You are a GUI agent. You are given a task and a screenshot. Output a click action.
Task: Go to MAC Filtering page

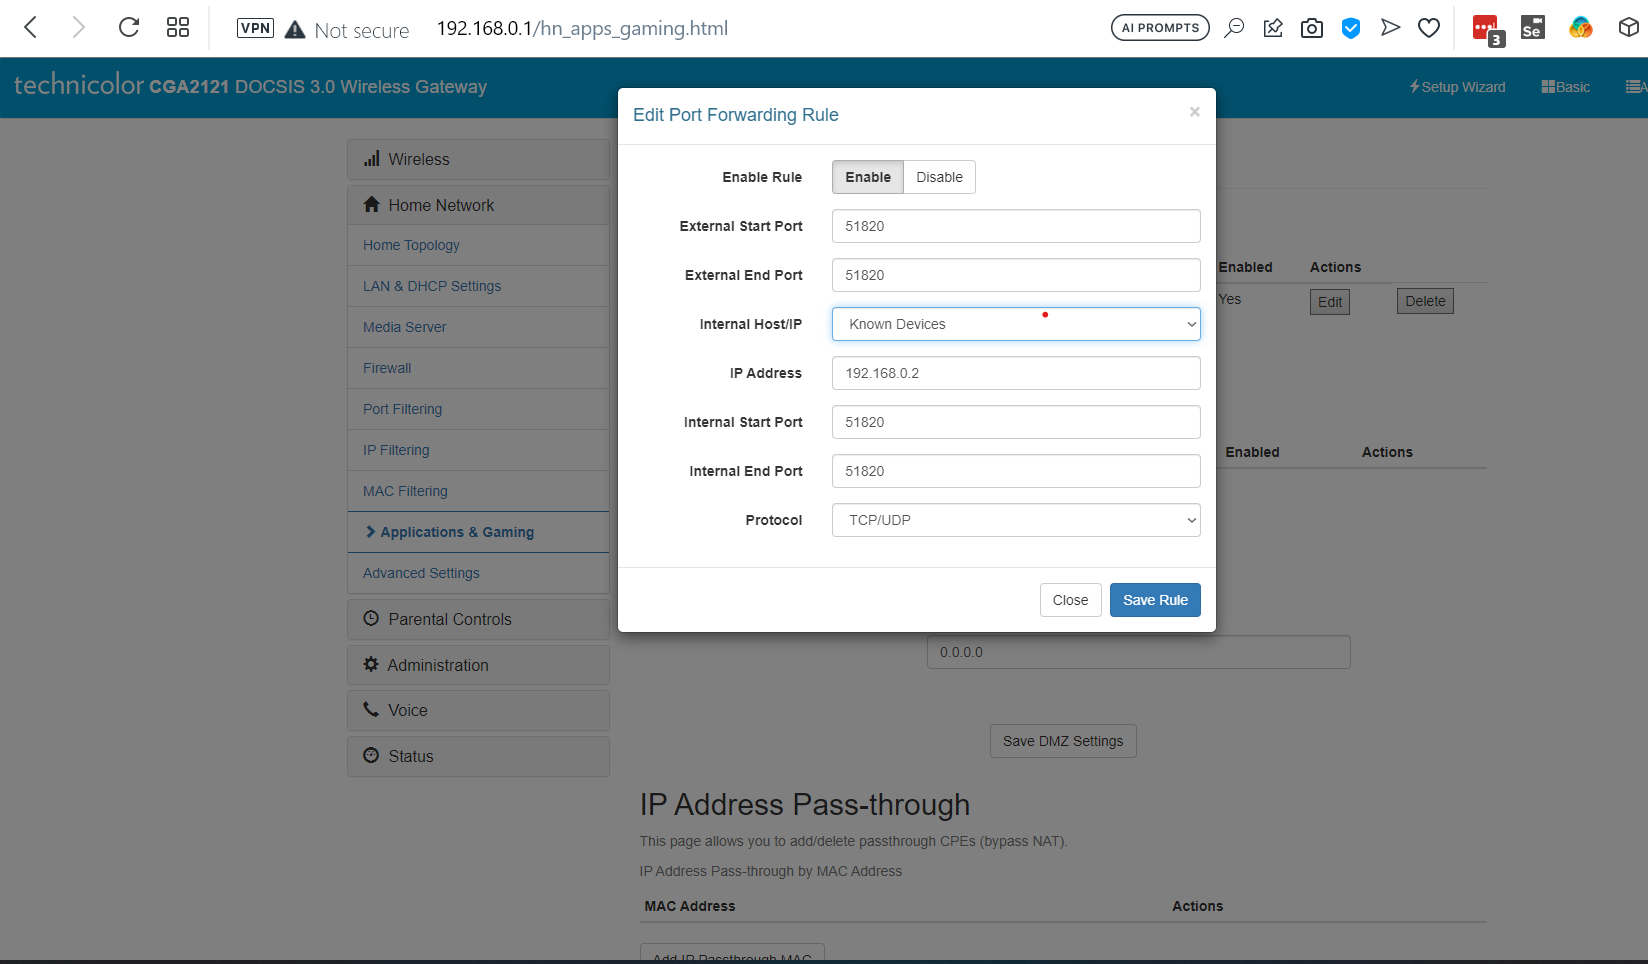click(405, 491)
